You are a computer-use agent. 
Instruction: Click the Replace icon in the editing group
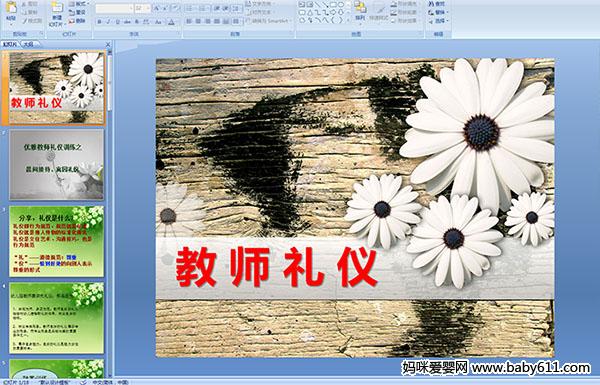click(x=437, y=12)
